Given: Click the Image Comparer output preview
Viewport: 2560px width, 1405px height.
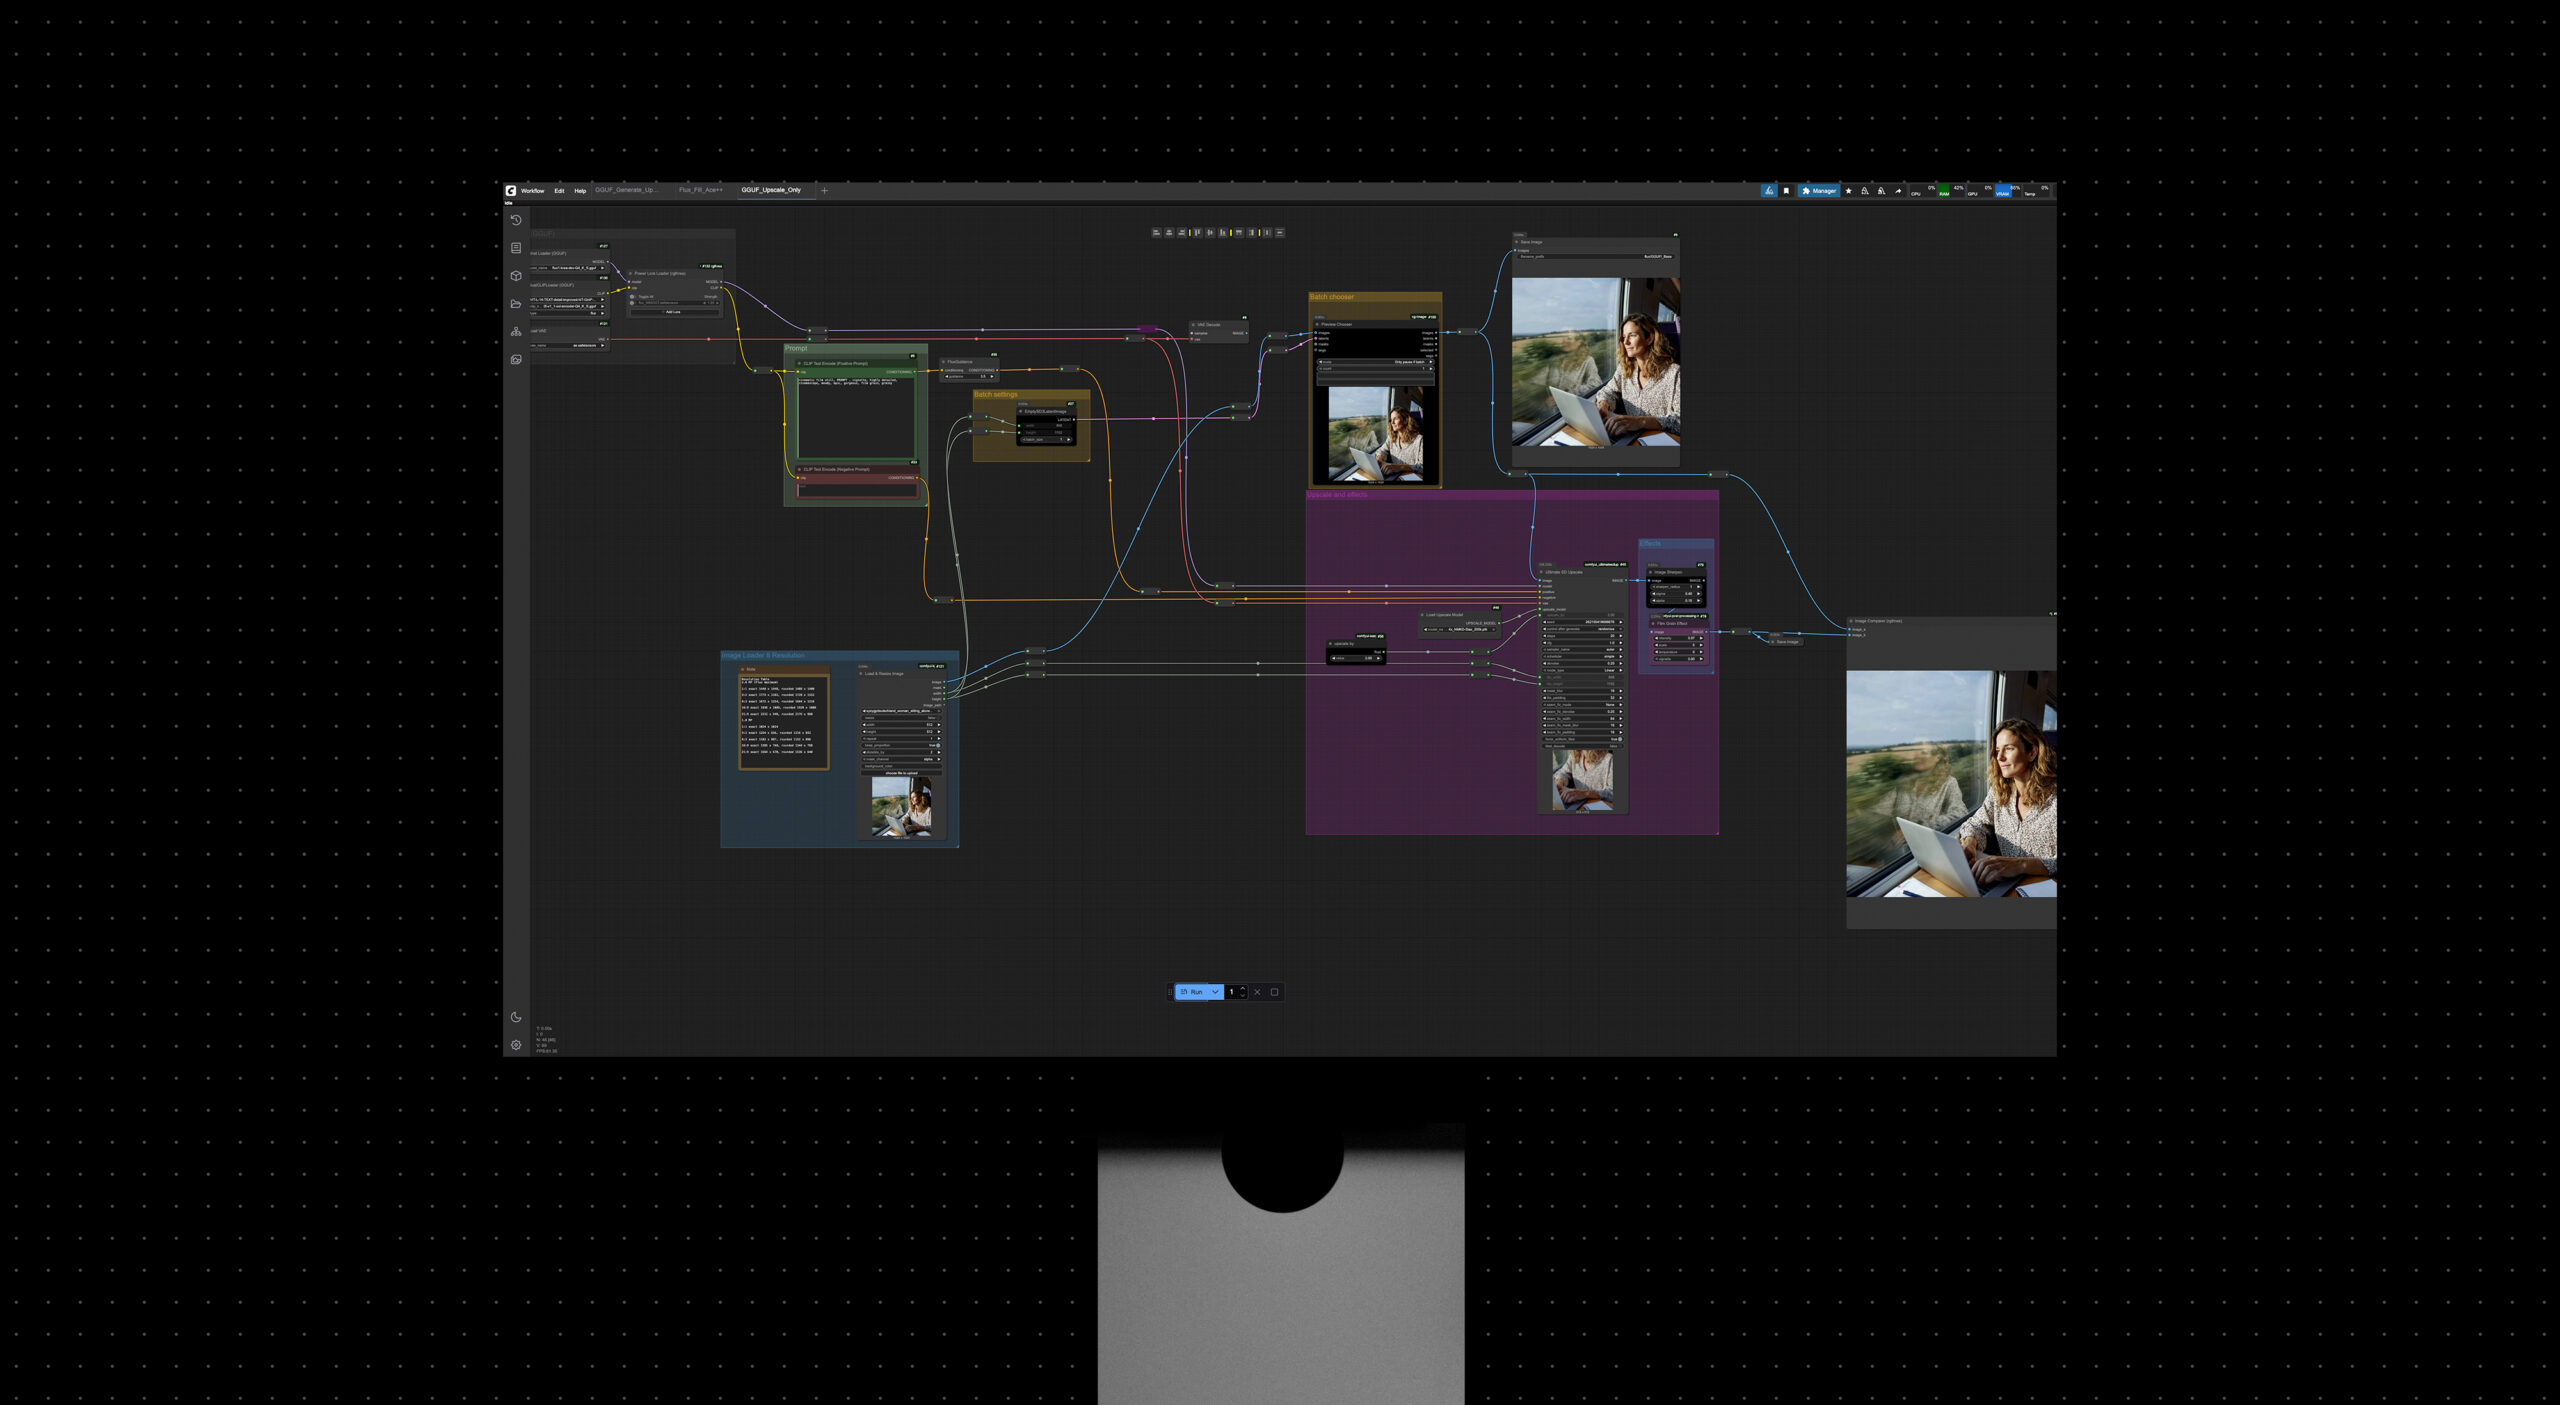Looking at the screenshot, I should tap(1950, 783).
